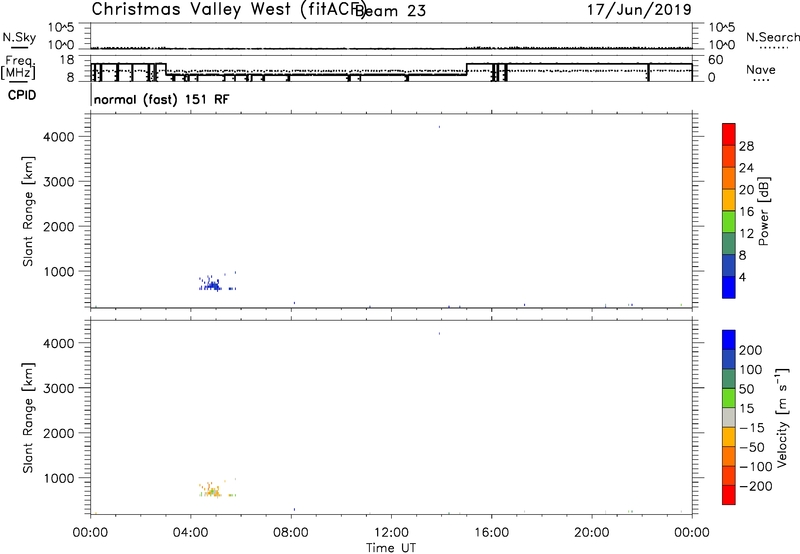The height and width of the screenshot is (554, 800).
Task: Click the frequency step-up near 15:00 UT
Action: click(466, 69)
